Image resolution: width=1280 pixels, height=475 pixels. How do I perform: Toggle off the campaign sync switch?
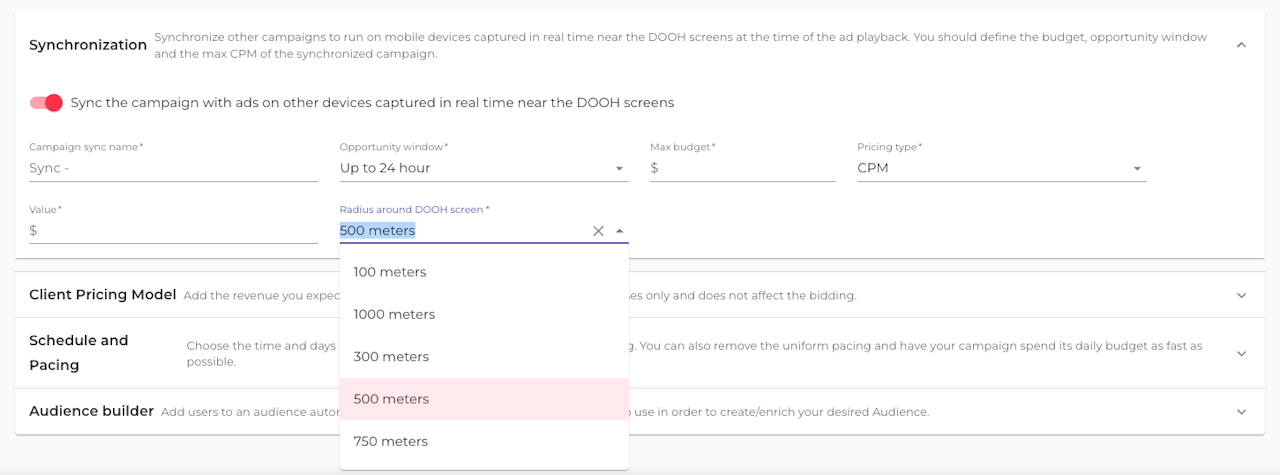tap(46, 103)
